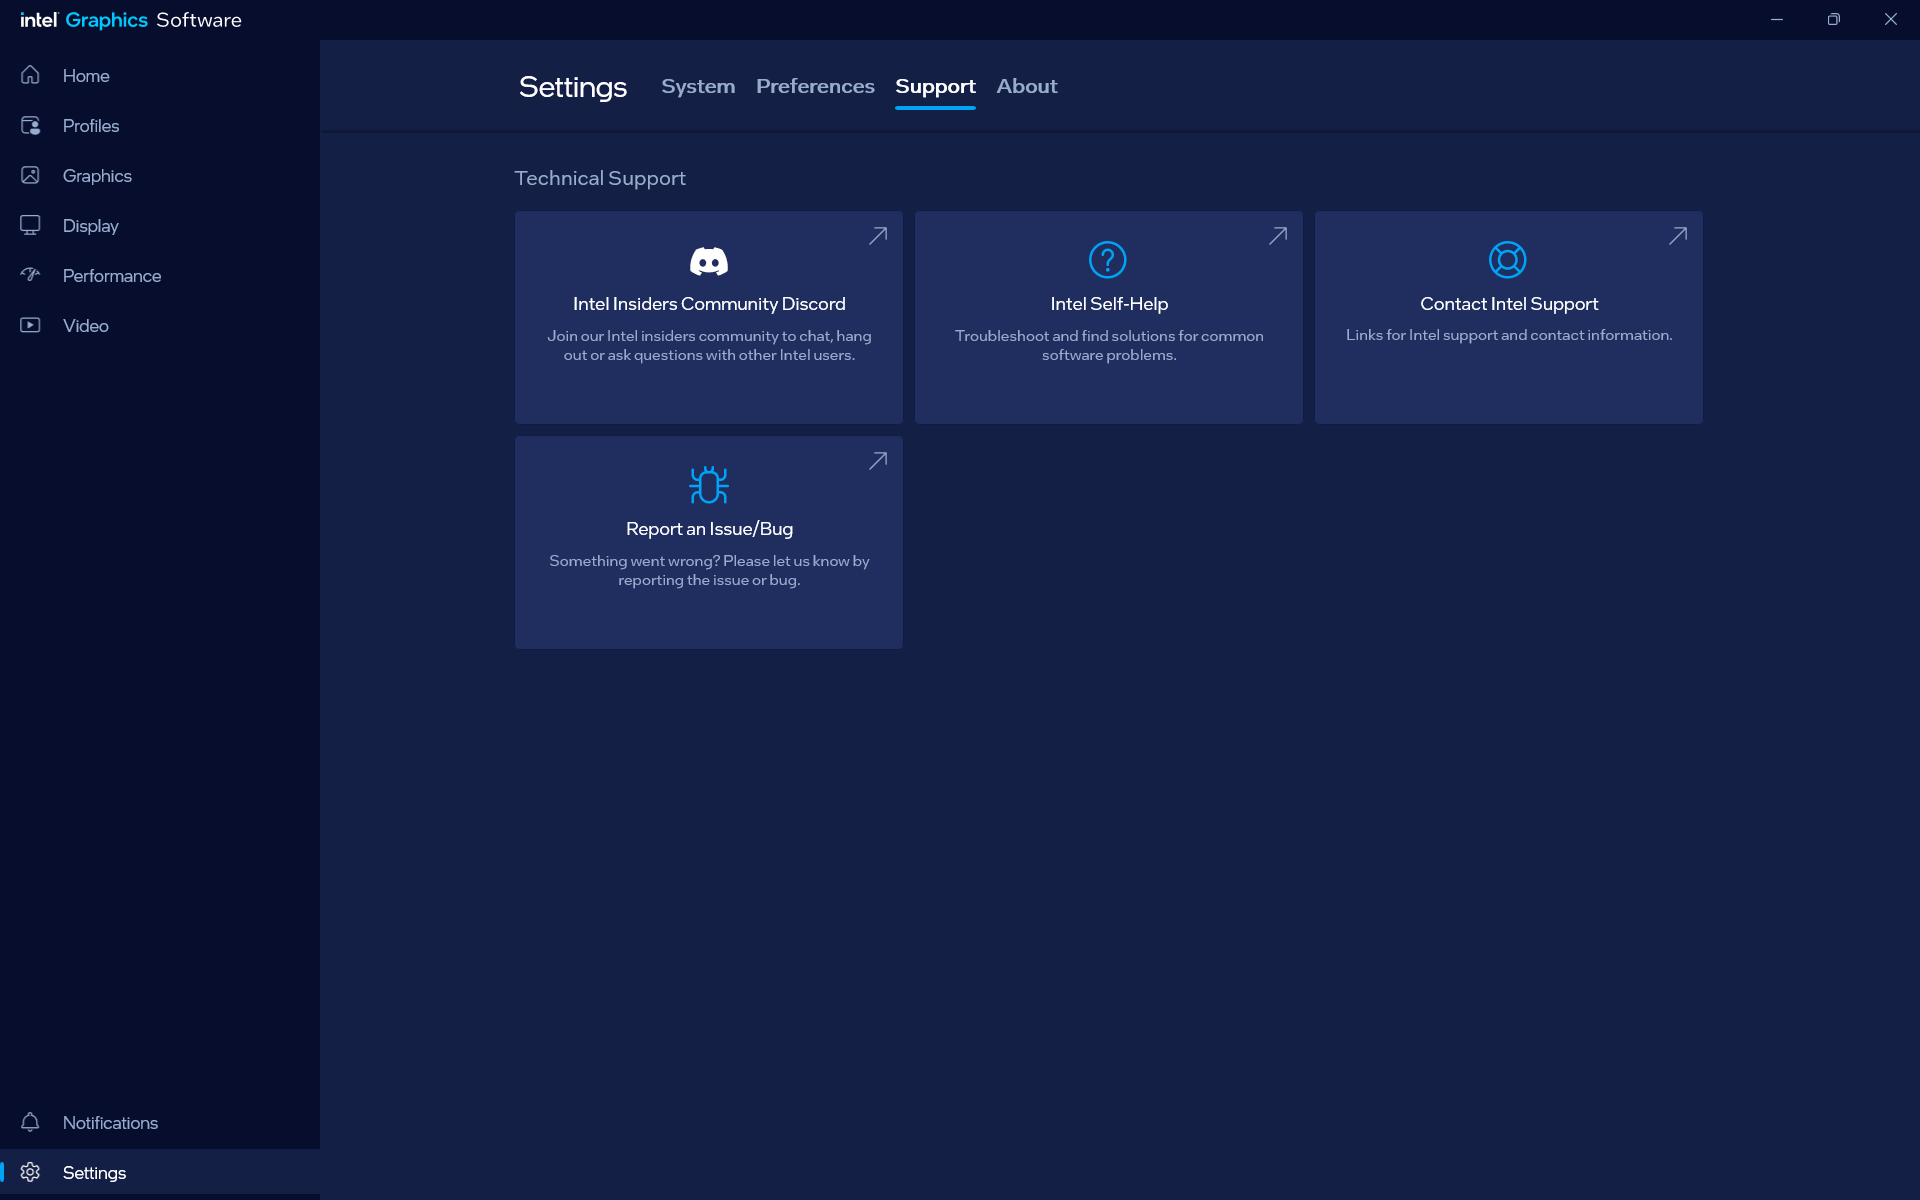Select Settings in the sidebar

point(160,1172)
